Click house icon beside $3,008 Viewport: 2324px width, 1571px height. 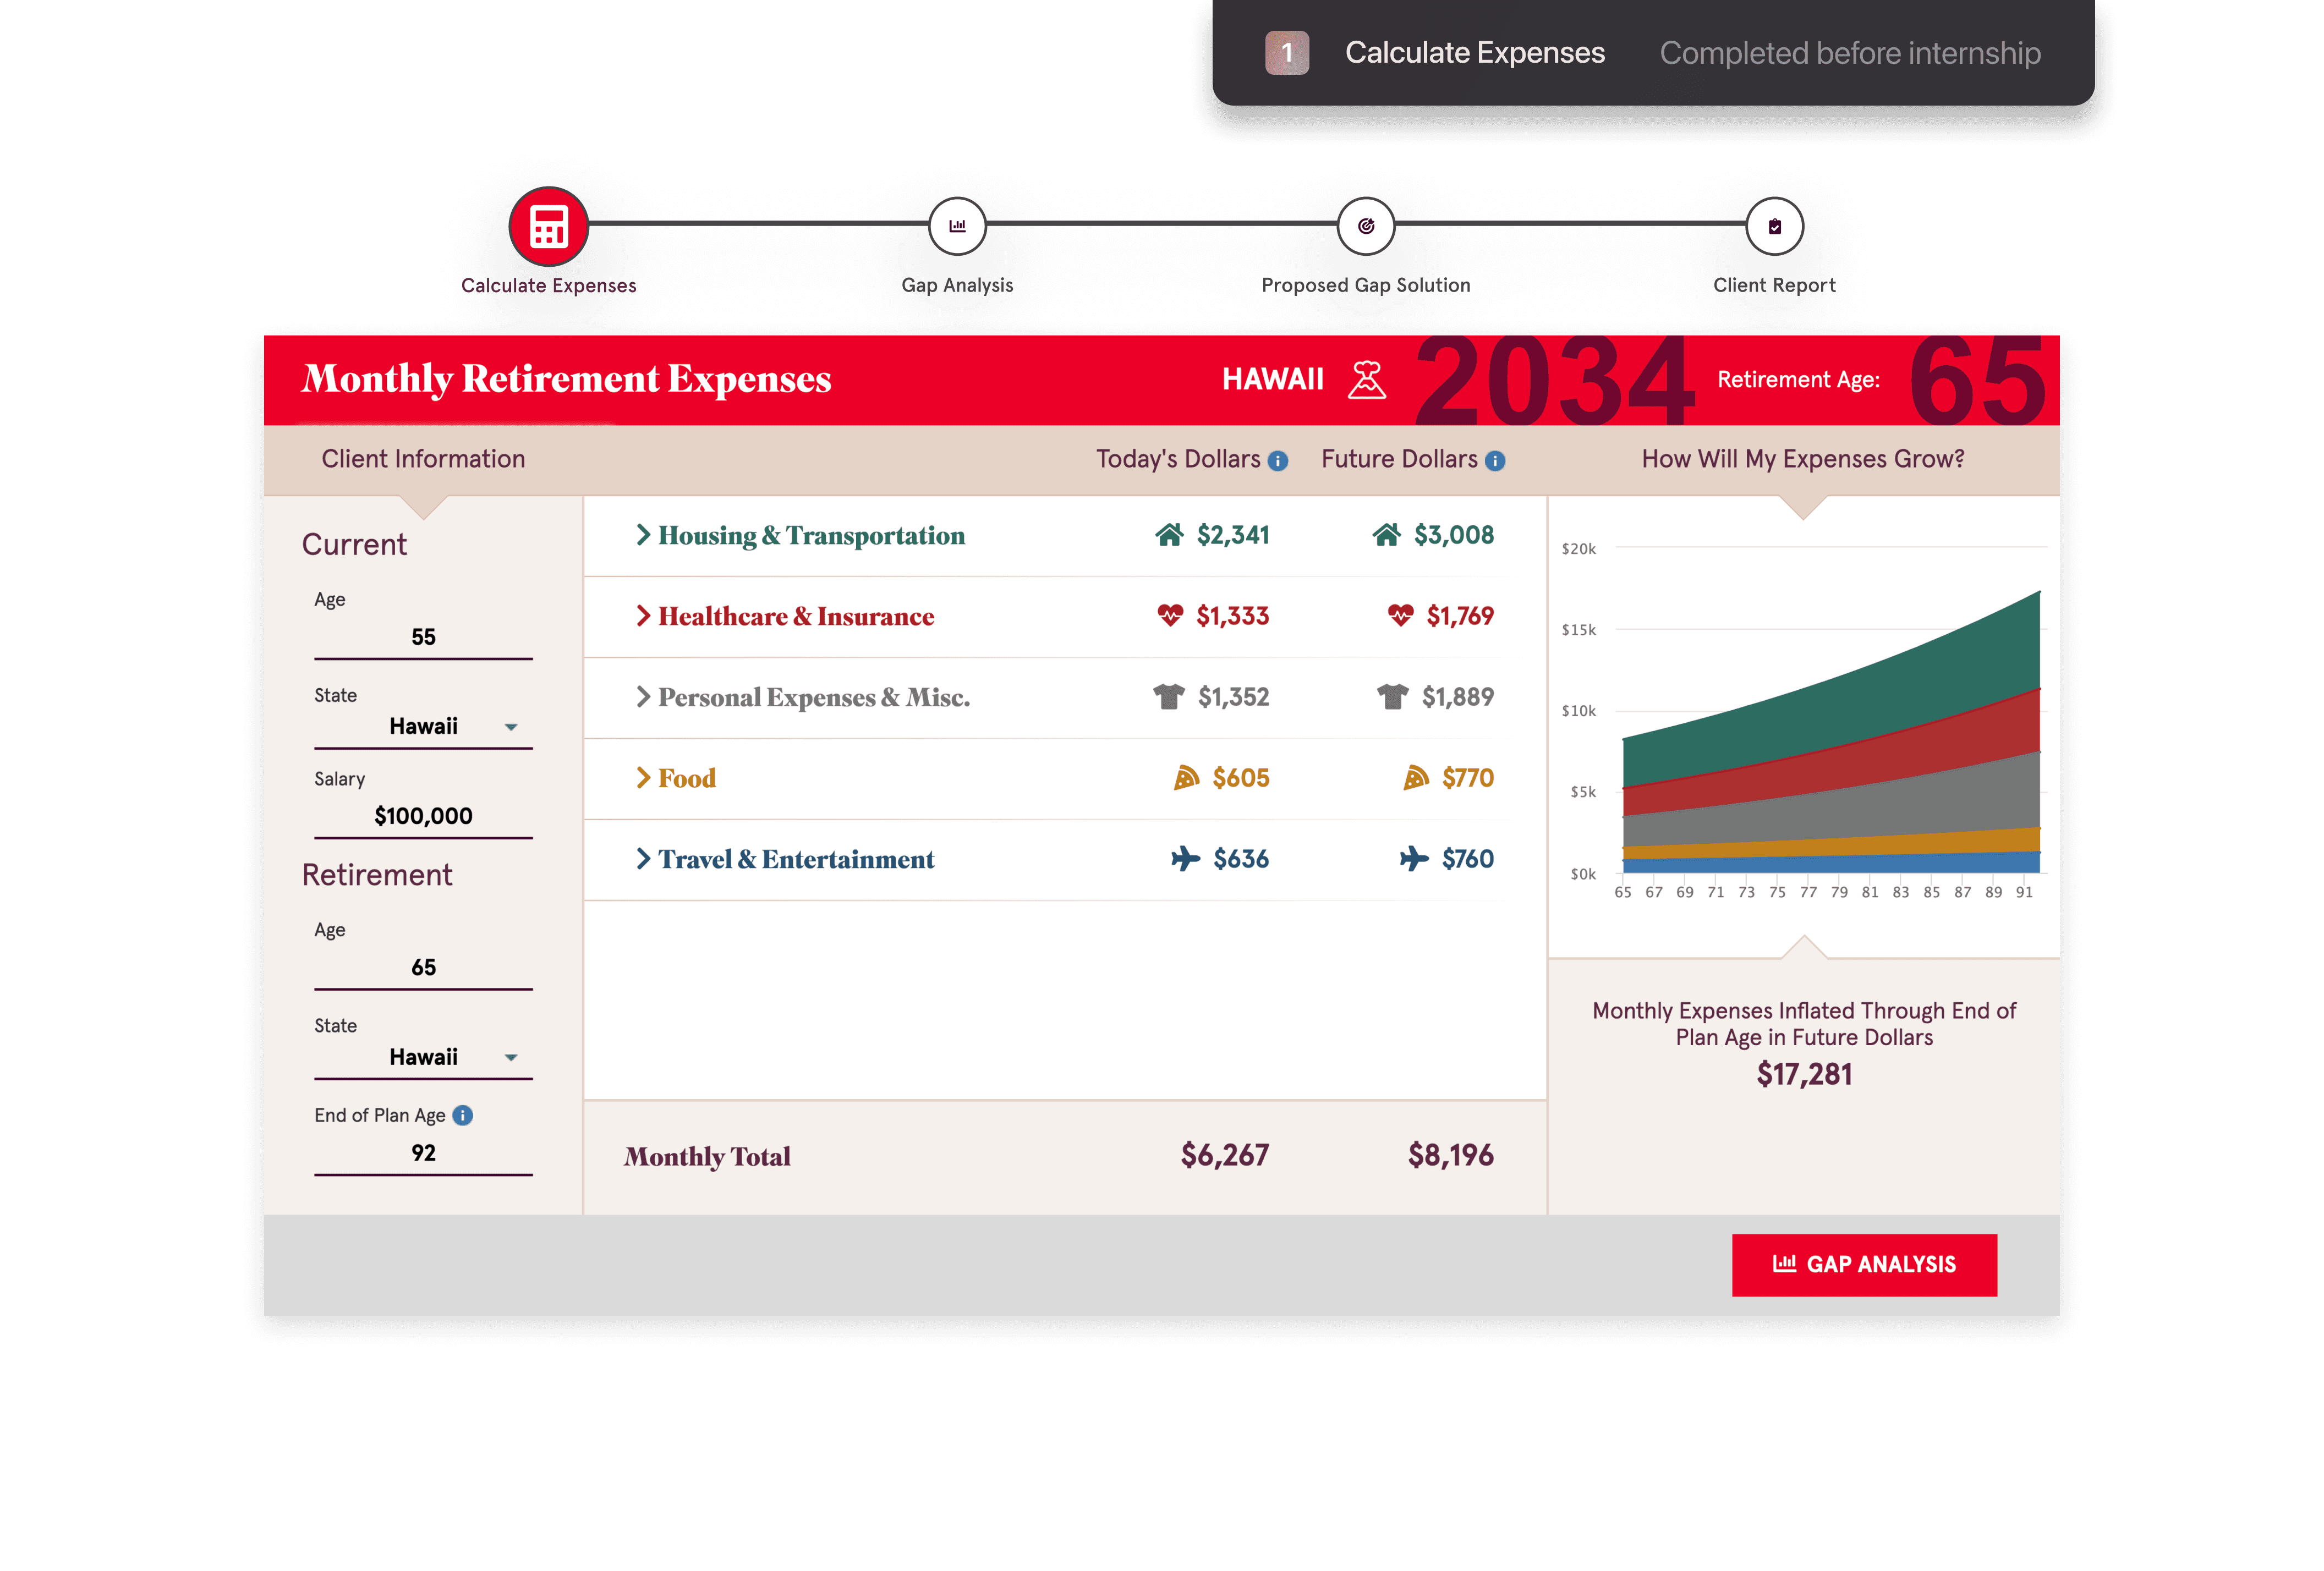(1386, 535)
